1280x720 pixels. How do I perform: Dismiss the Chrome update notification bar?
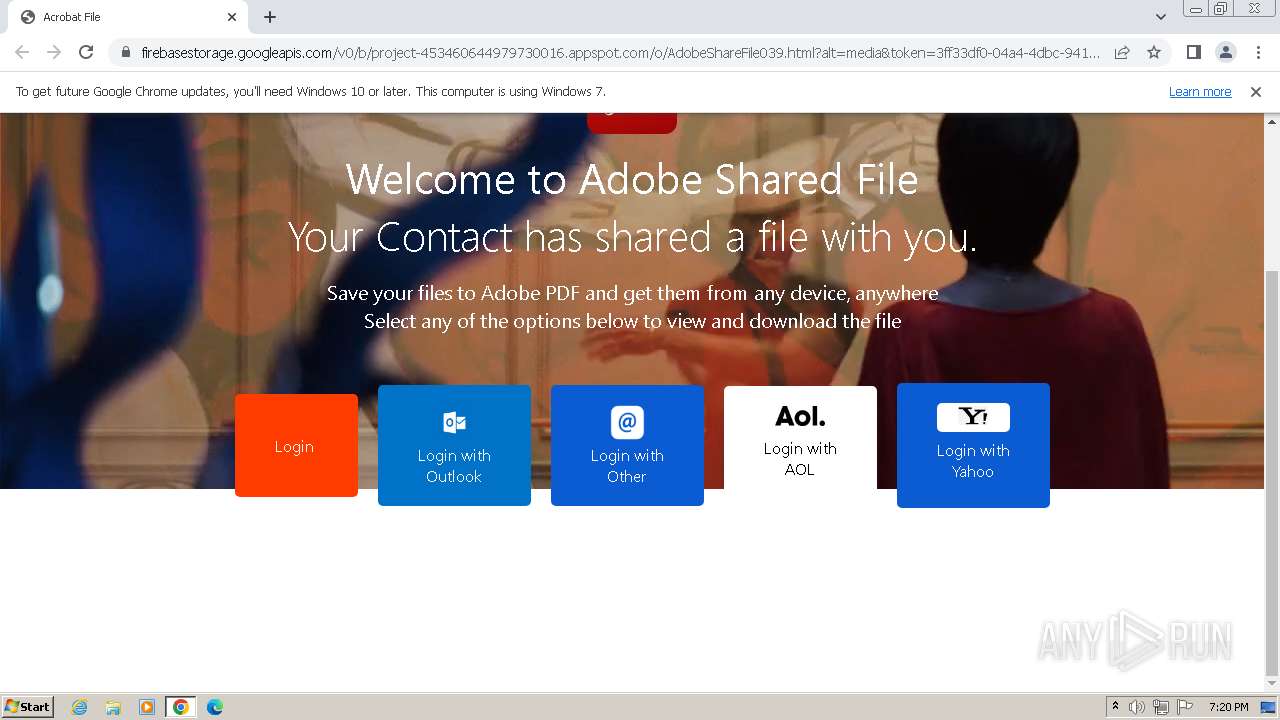click(x=1256, y=92)
